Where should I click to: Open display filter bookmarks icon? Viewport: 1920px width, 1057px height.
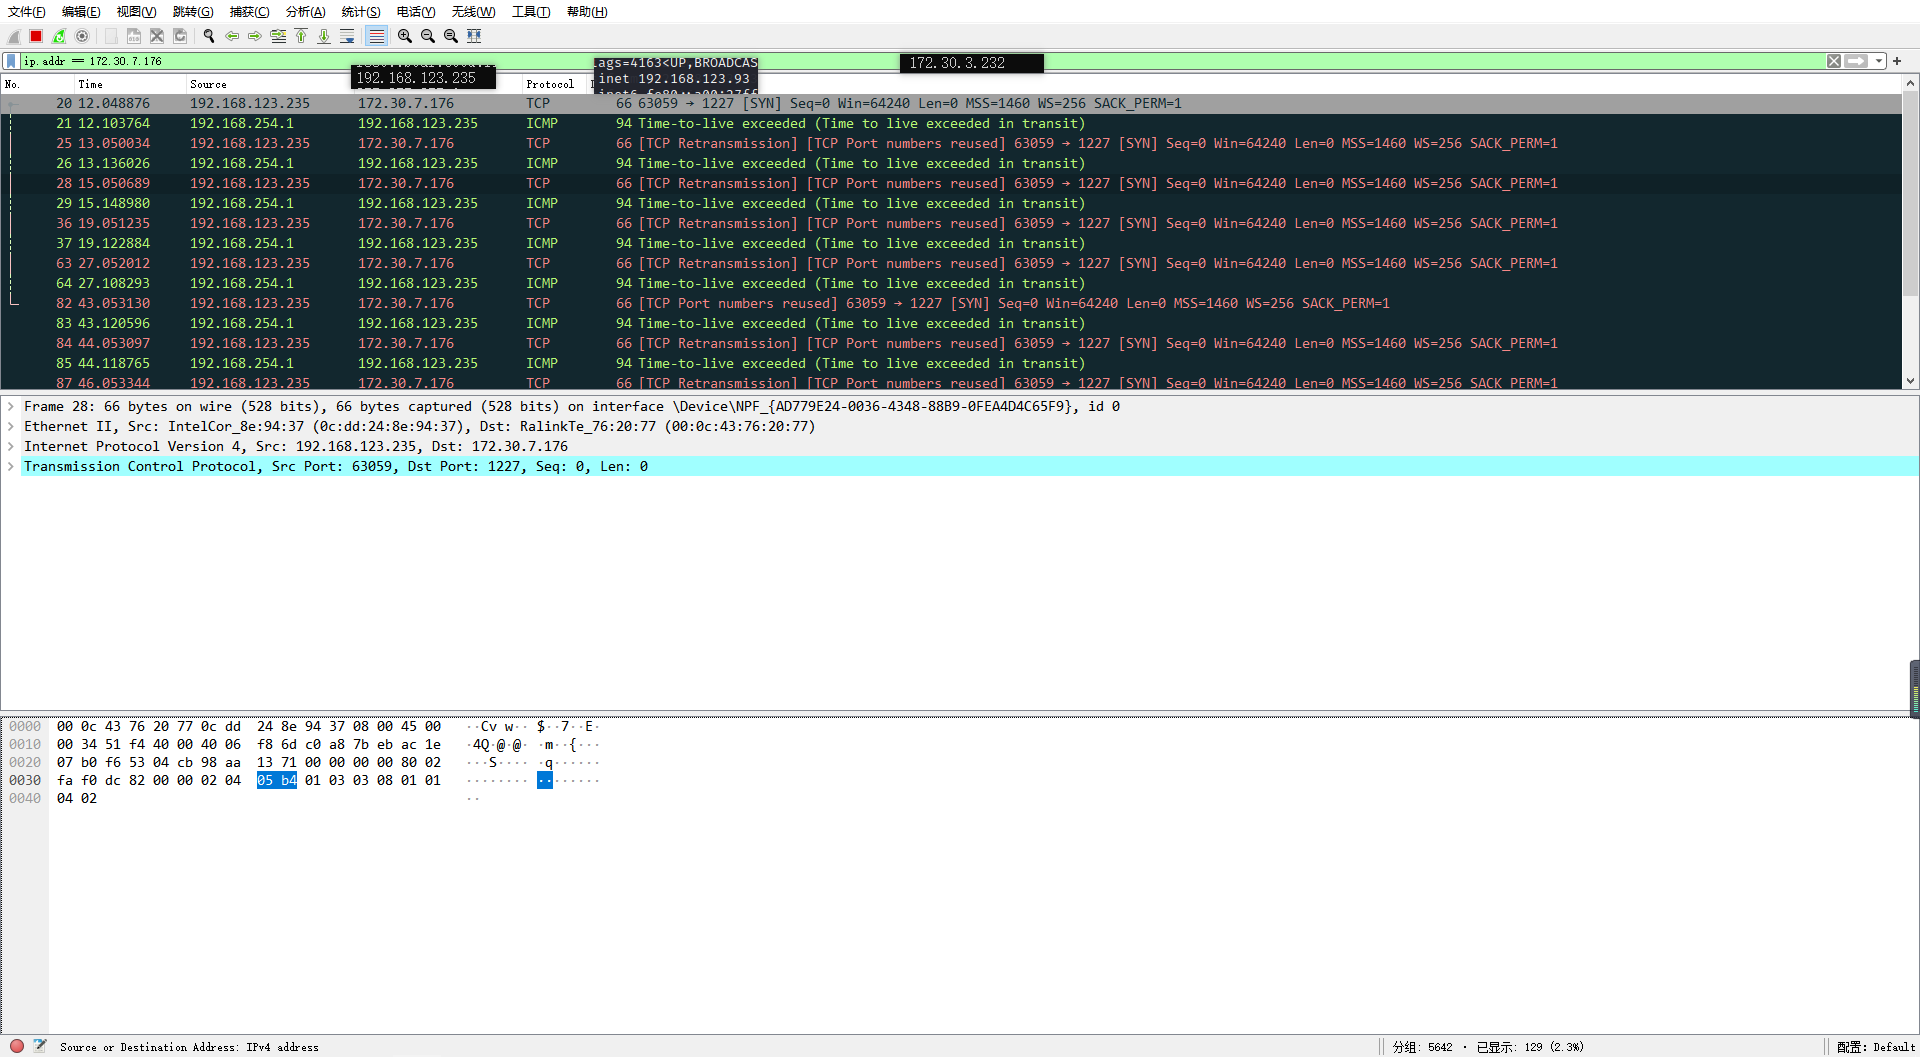click(x=12, y=61)
